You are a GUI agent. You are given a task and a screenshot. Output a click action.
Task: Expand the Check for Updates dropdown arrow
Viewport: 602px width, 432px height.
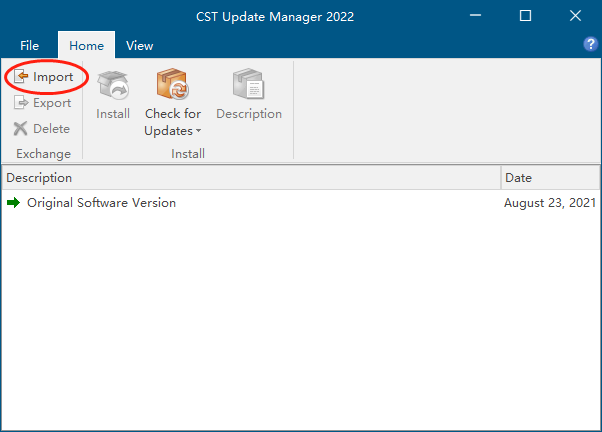coord(198,131)
